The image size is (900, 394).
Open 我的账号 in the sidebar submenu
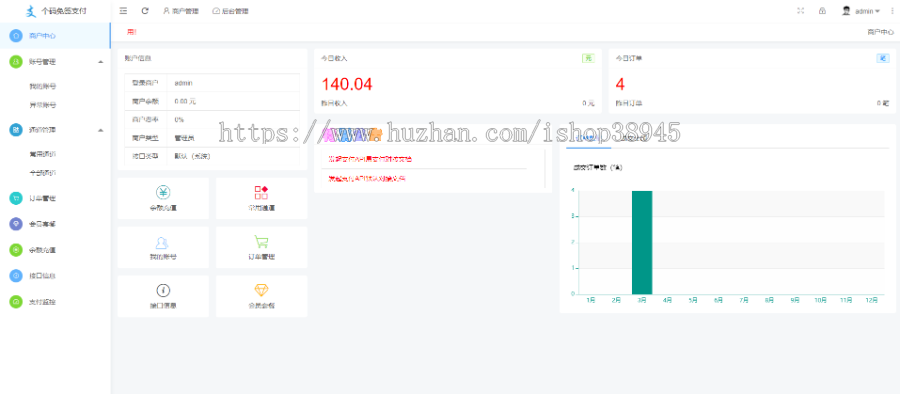43,86
